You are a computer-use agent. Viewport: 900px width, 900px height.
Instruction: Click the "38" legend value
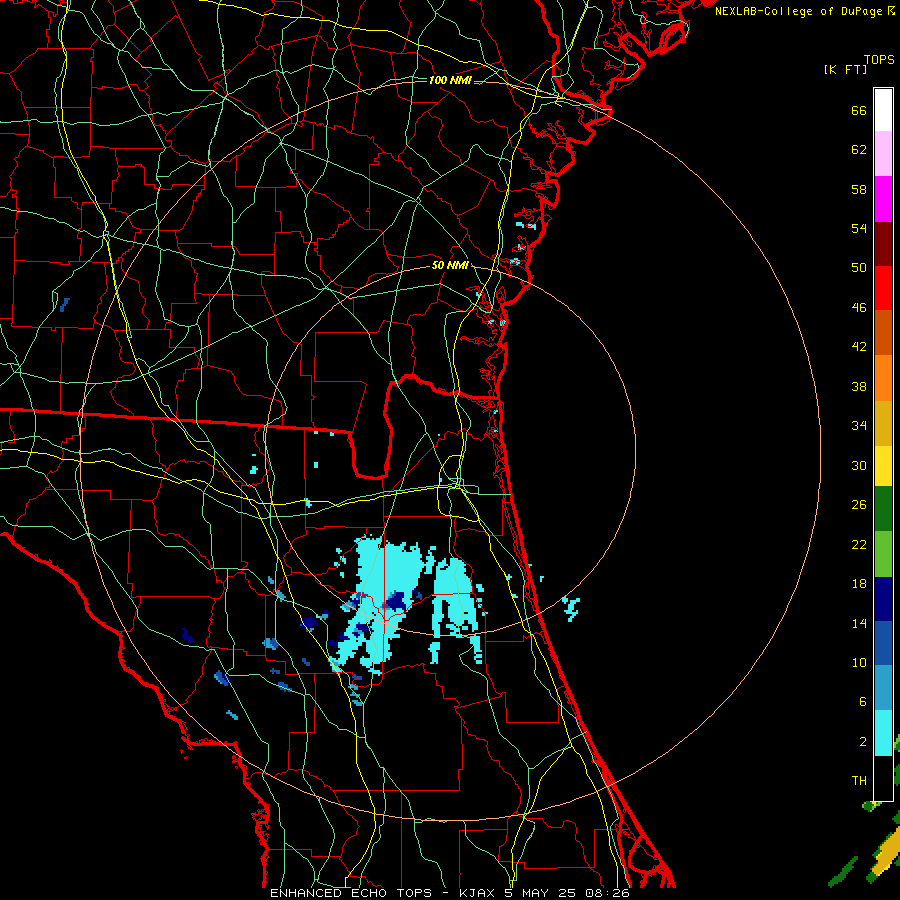(x=859, y=386)
